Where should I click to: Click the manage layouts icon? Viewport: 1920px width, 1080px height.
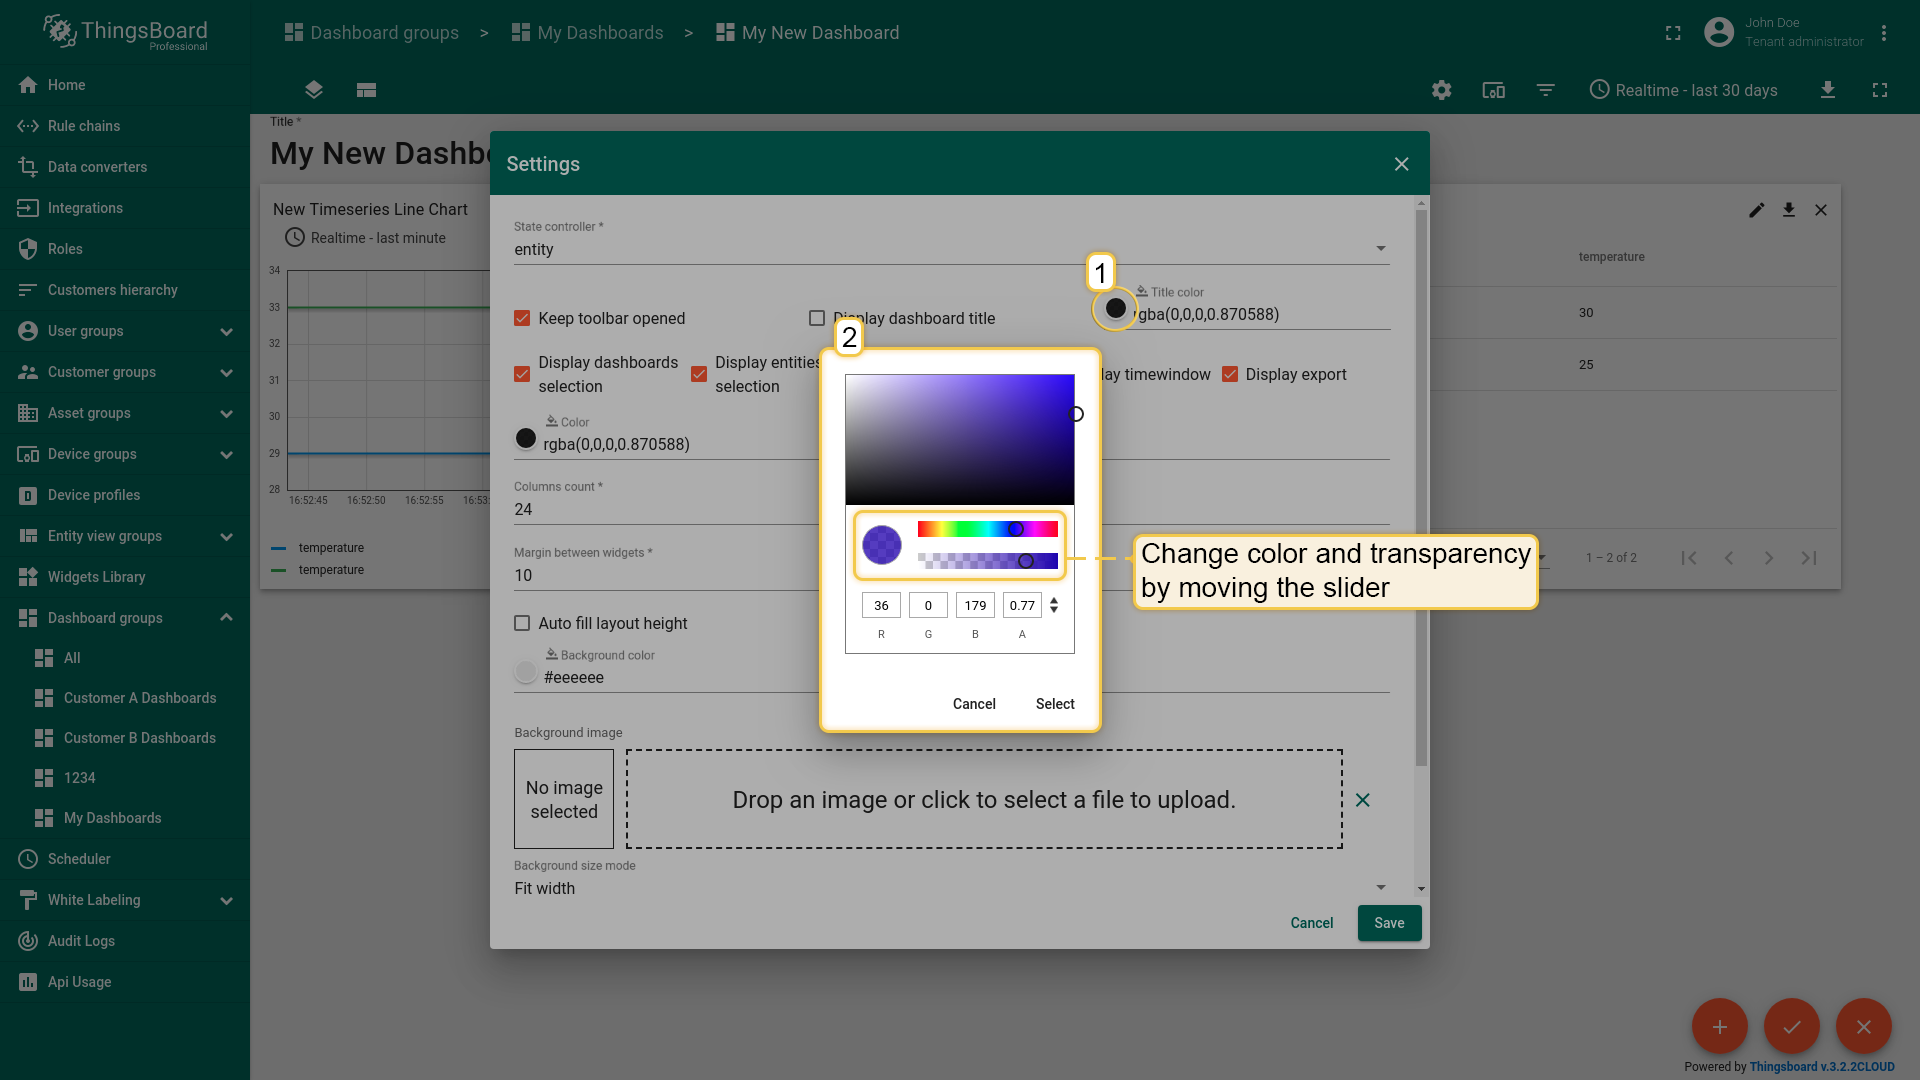coord(366,90)
